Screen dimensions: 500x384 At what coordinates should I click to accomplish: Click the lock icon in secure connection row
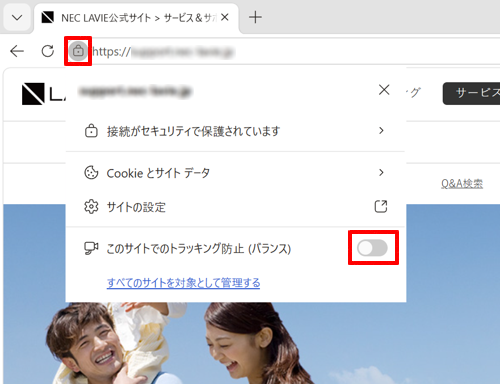coord(91,131)
